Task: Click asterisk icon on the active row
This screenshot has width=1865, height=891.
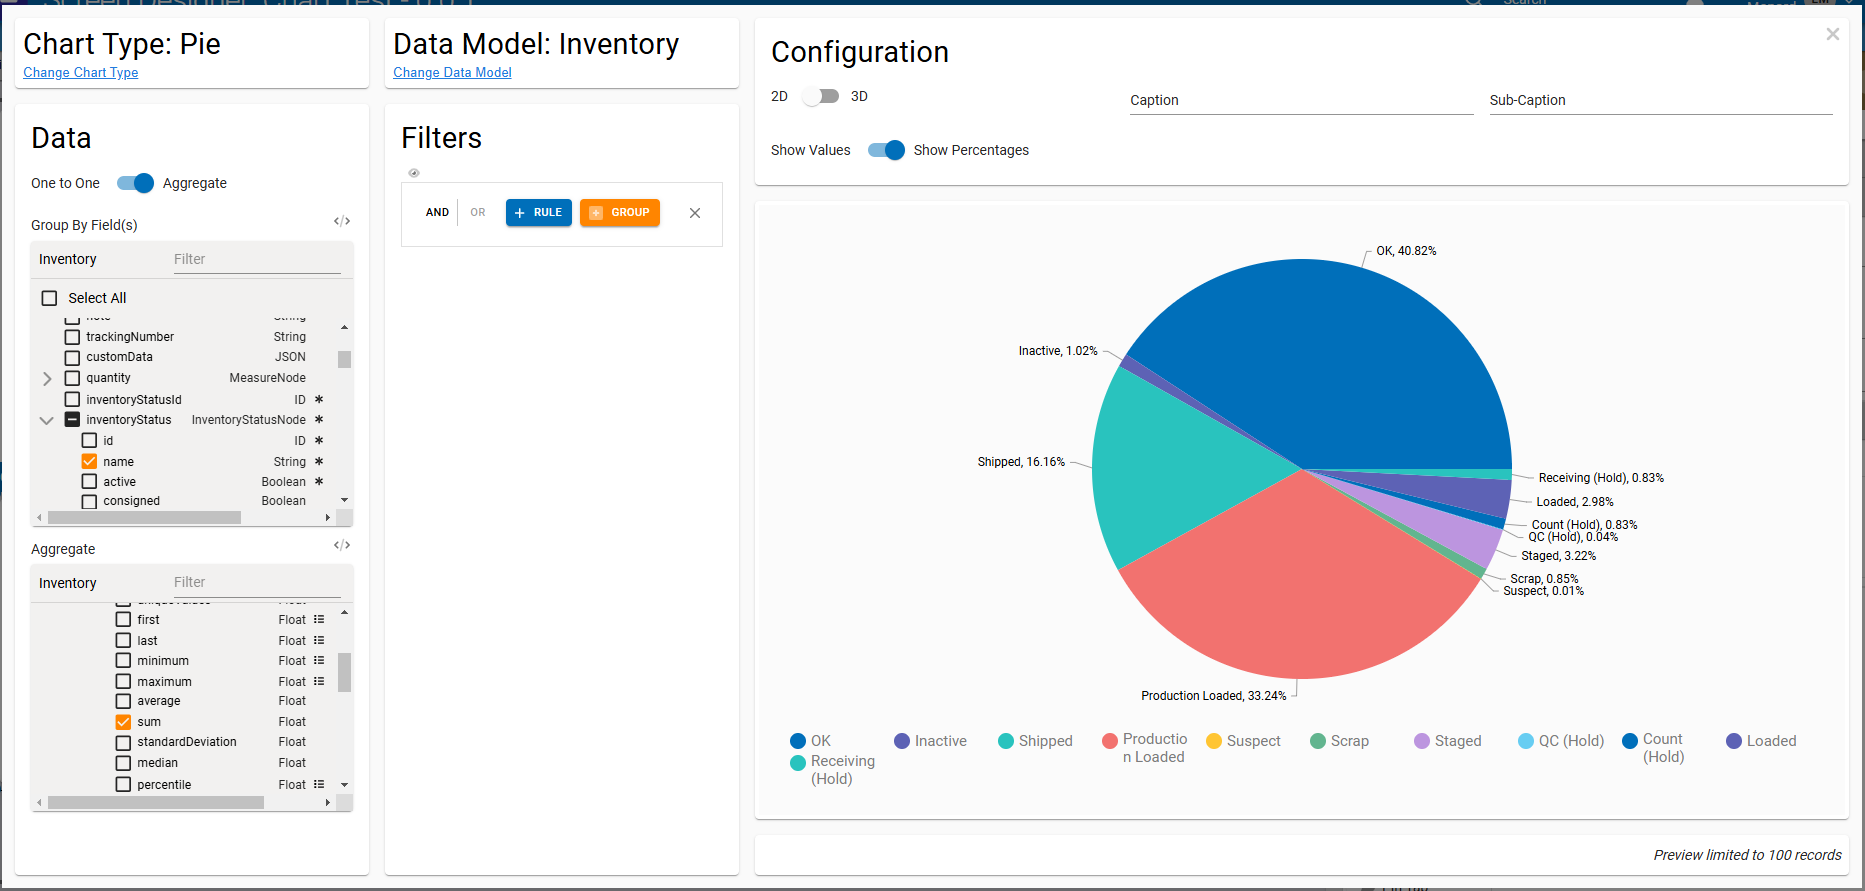Action: coord(319,482)
